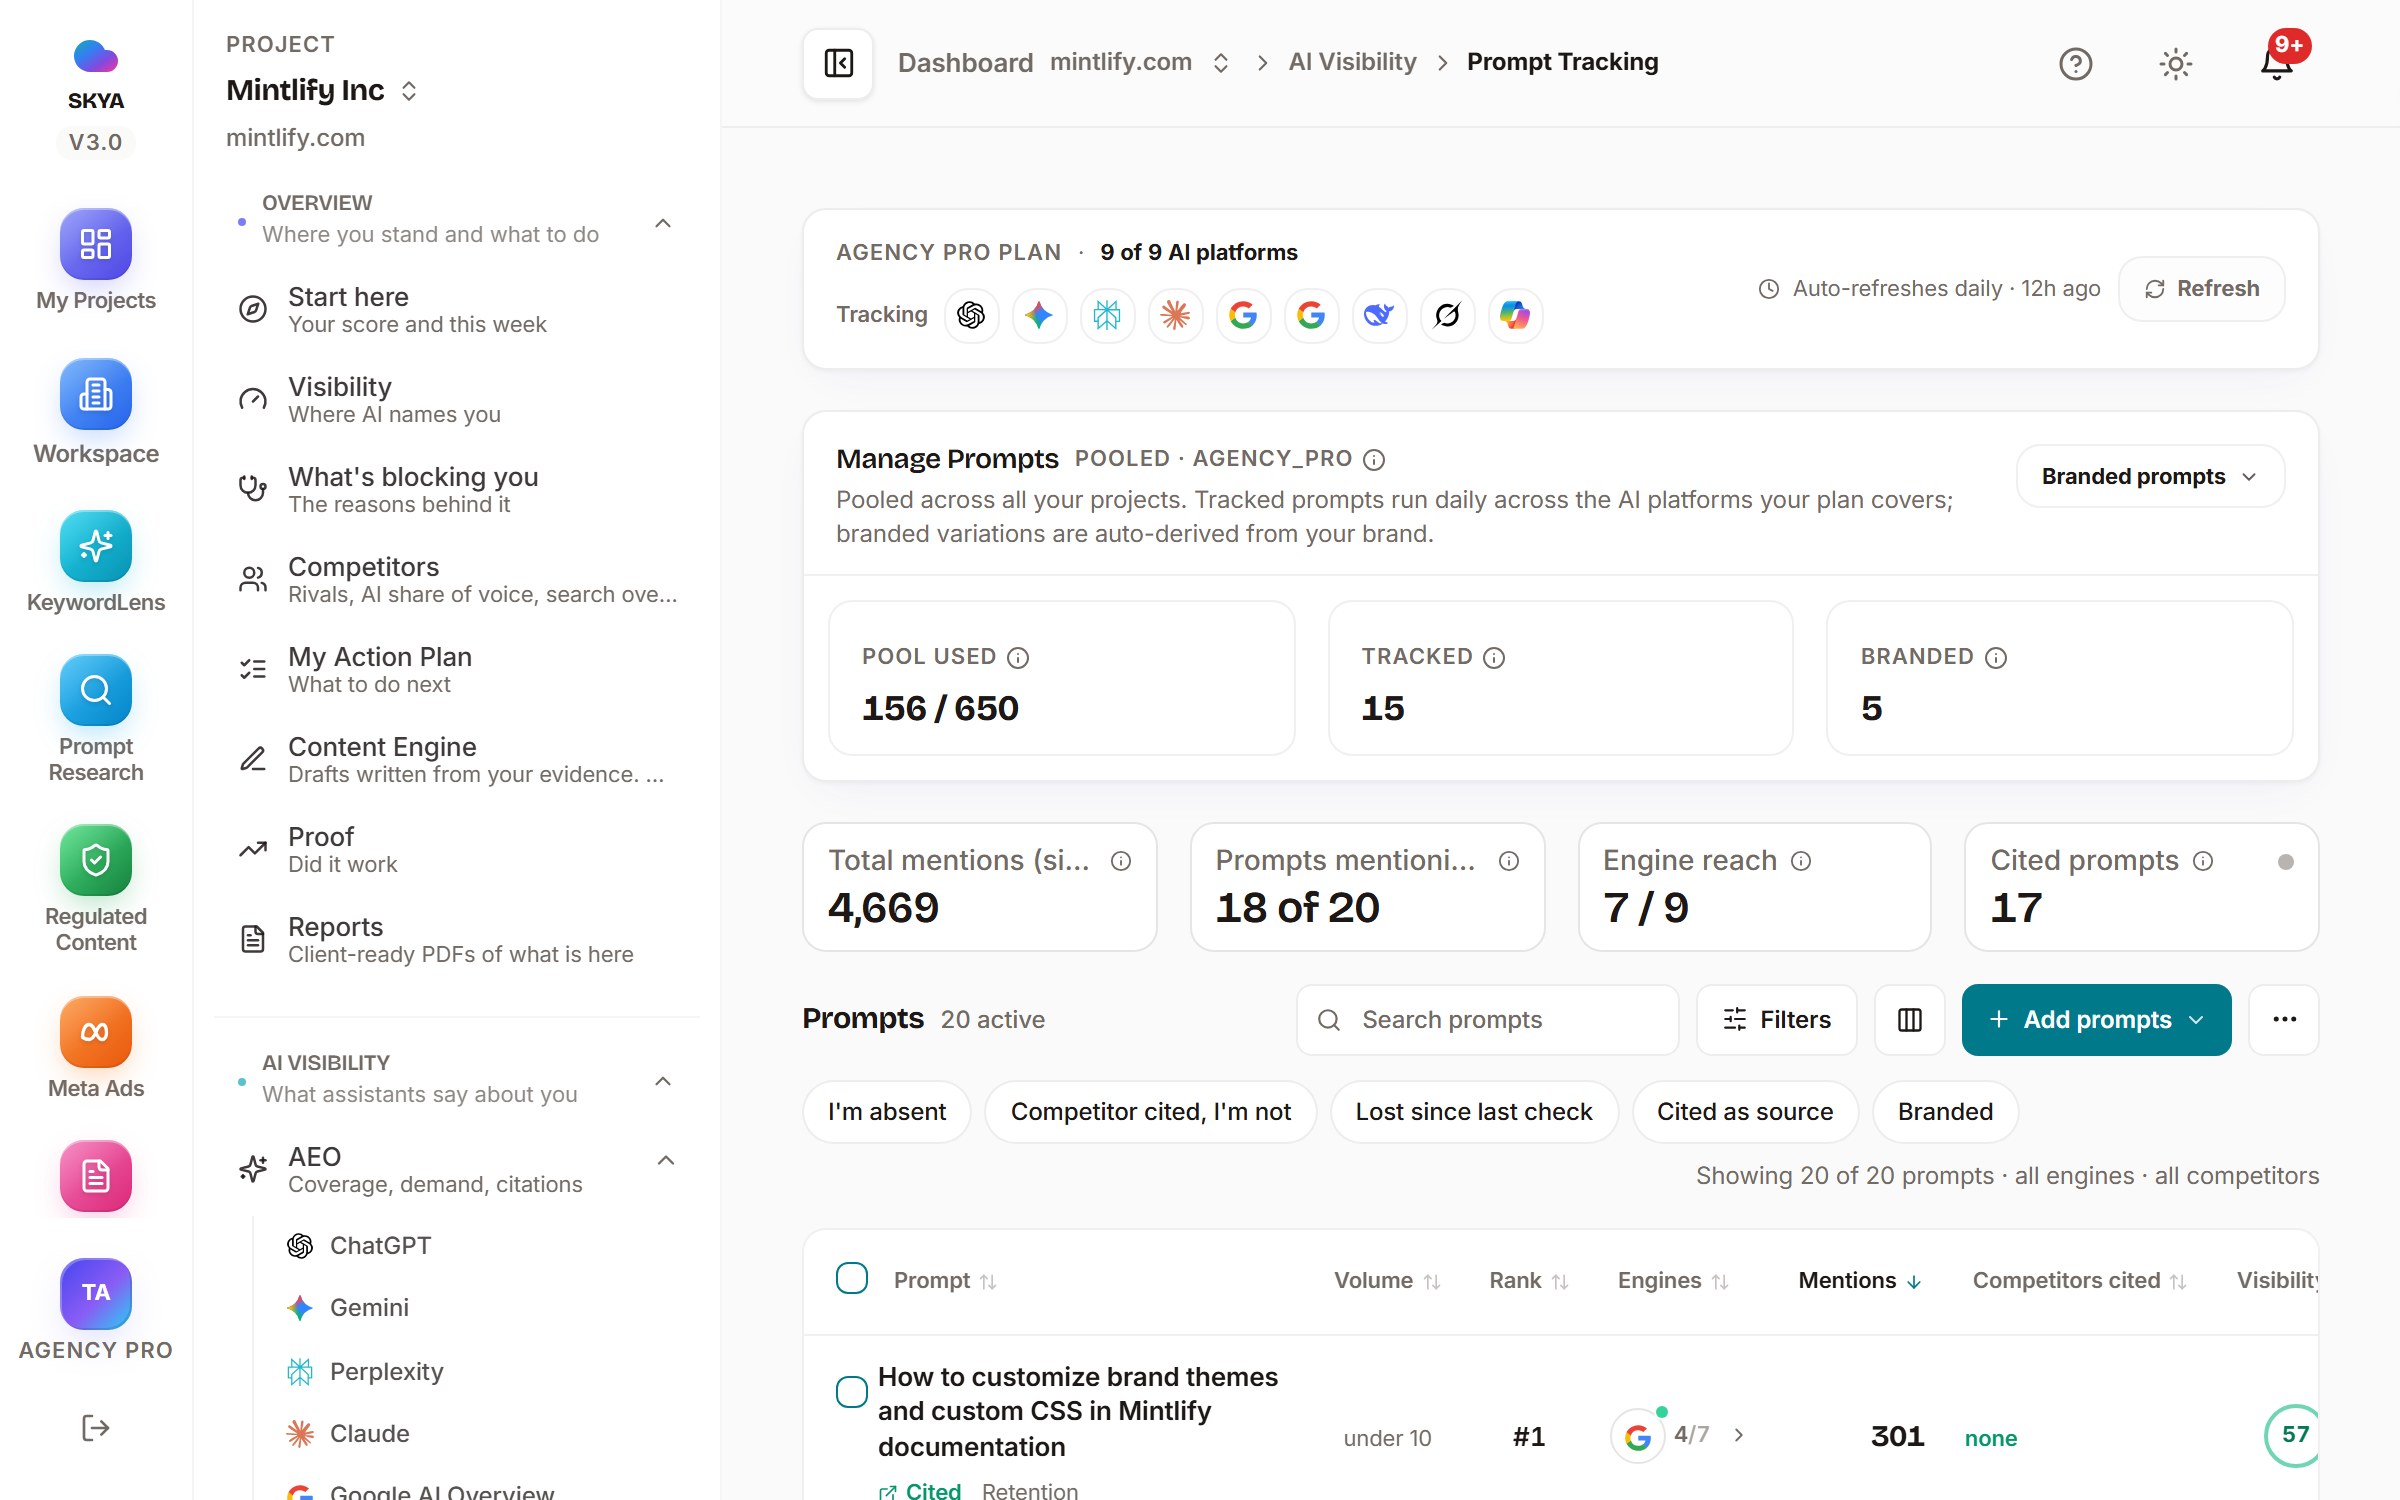Screen dimensions: 2400x1500
Task: Select ChatGPT under AEO
Action: (380, 1245)
